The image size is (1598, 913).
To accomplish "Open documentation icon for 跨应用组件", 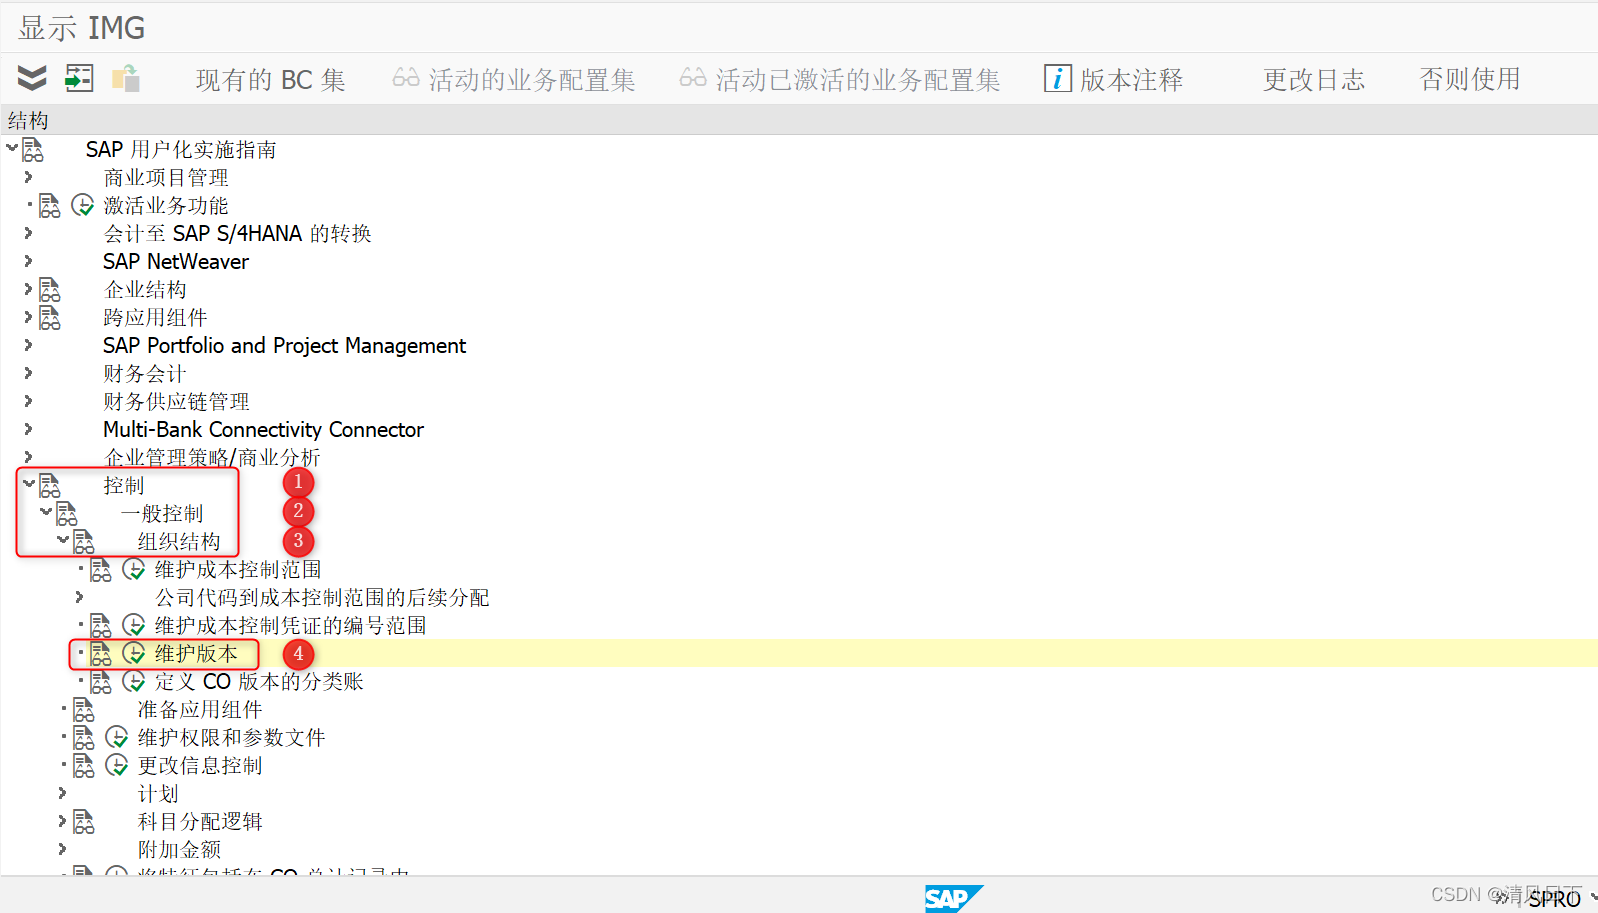I will pos(50,318).
